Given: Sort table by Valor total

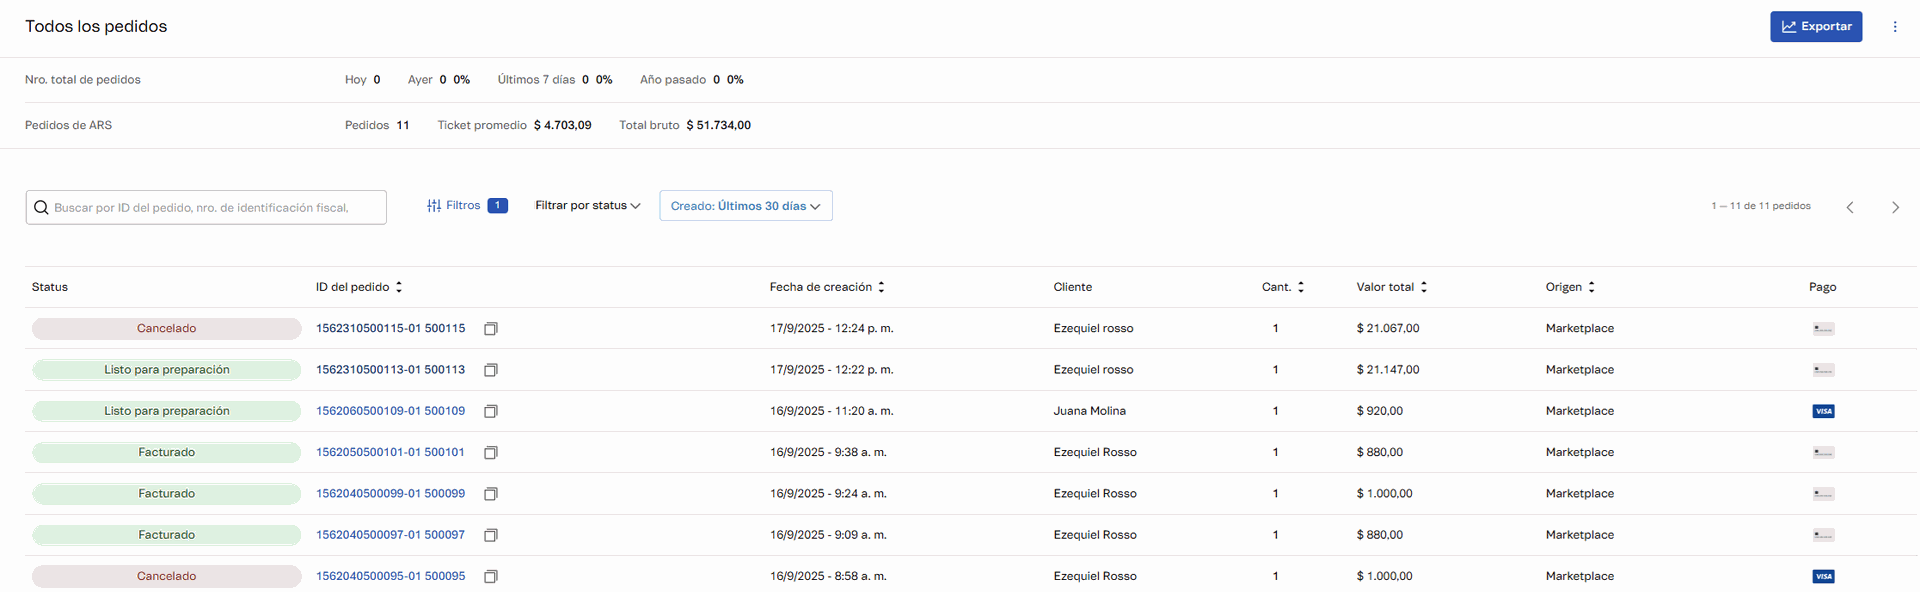Looking at the screenshot, I should point(1423,287).
